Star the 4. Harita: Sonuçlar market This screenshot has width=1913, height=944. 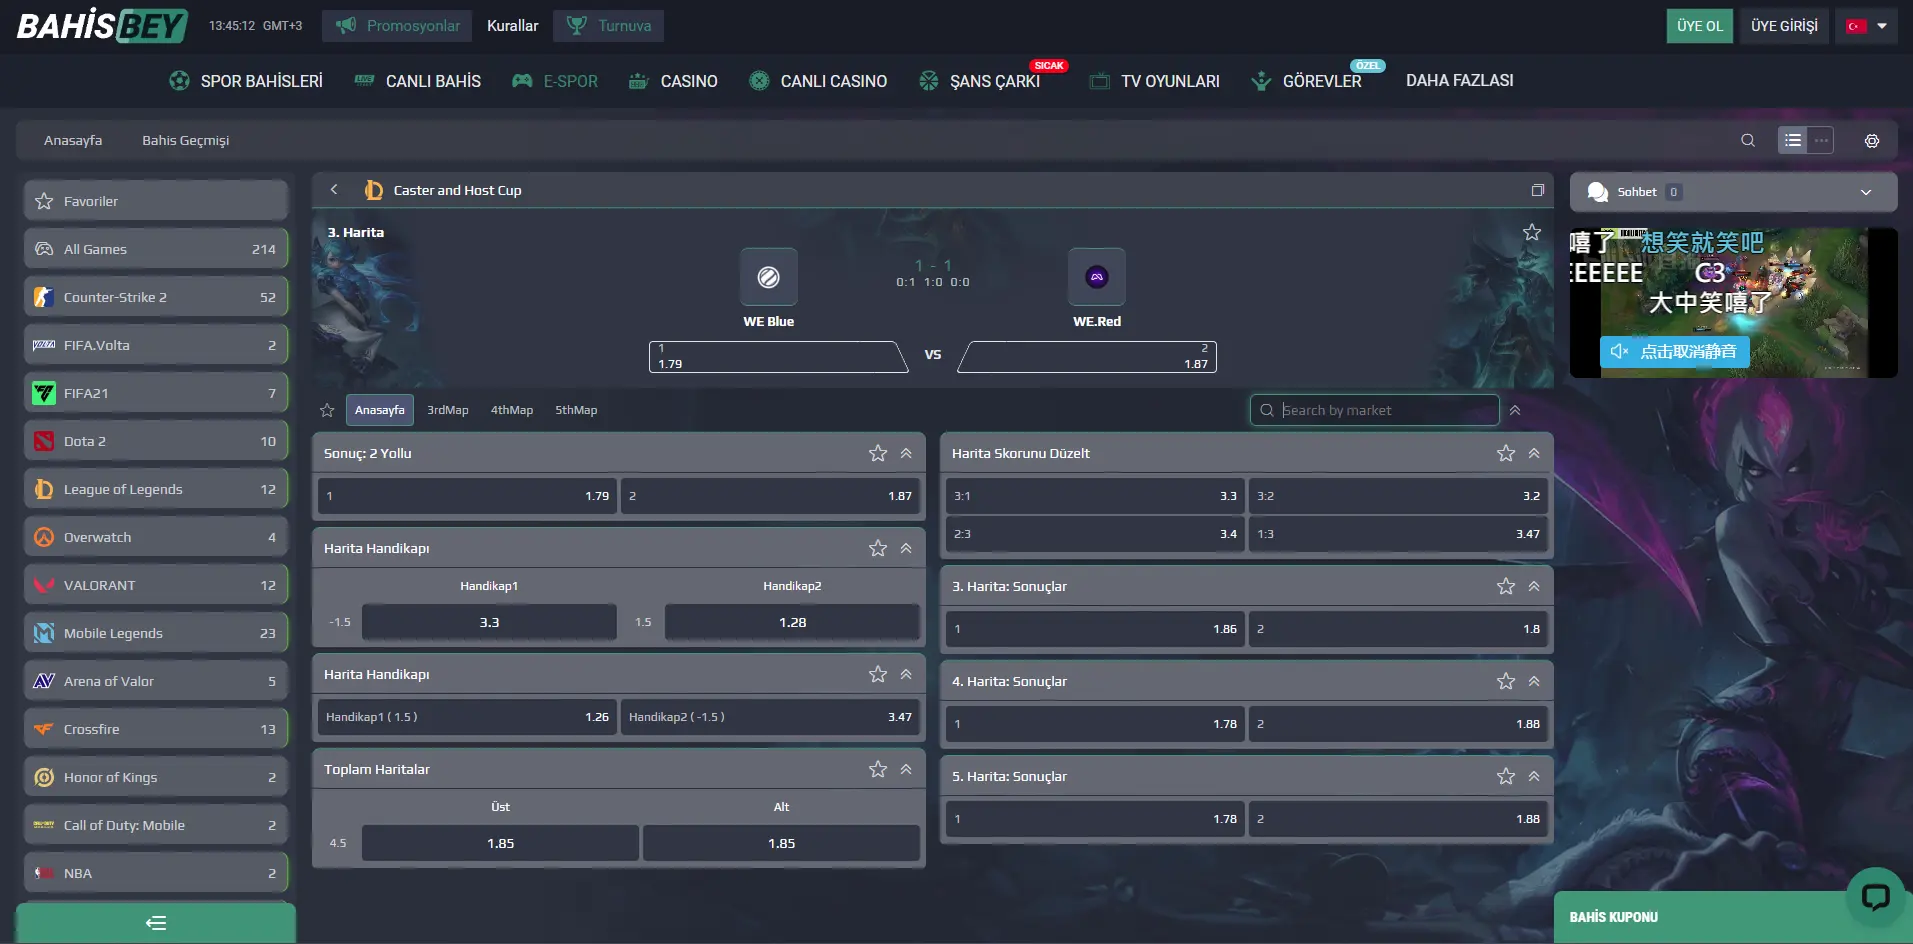(x=1506, y=681)
